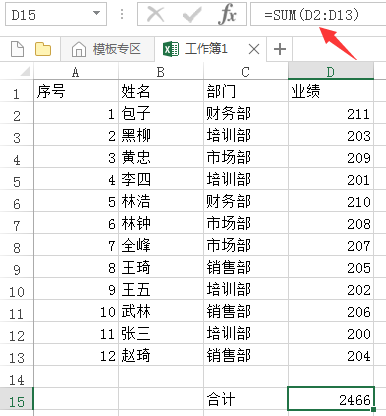
Task: Close the 工作簿1 tab
Action: (x=254, y=49)
